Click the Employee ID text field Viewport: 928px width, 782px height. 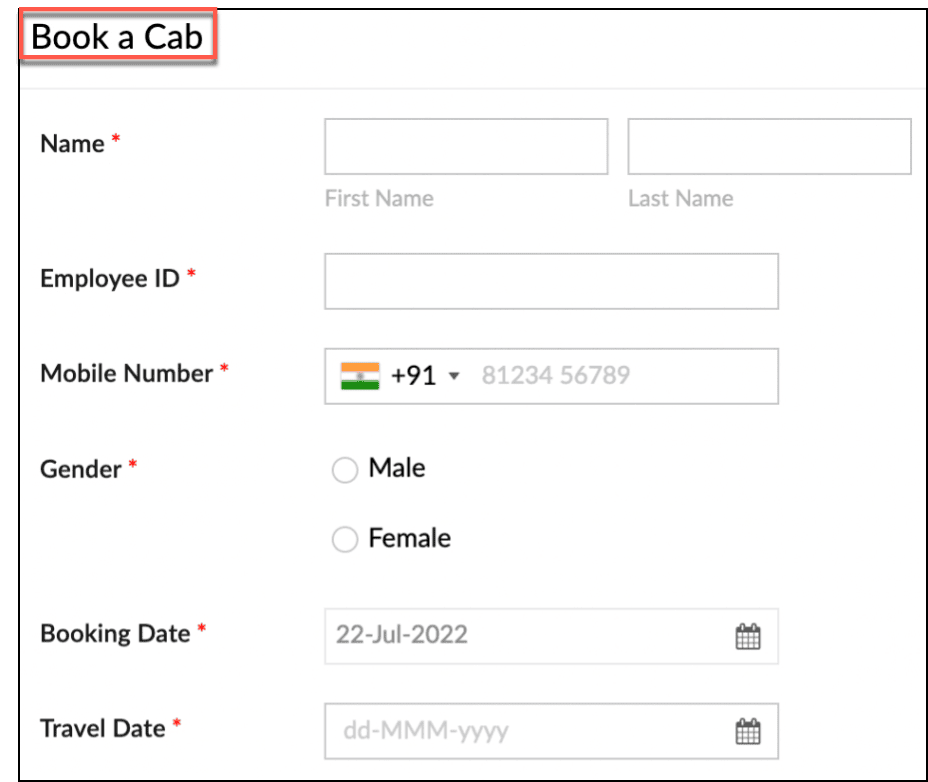coord(552,281)
